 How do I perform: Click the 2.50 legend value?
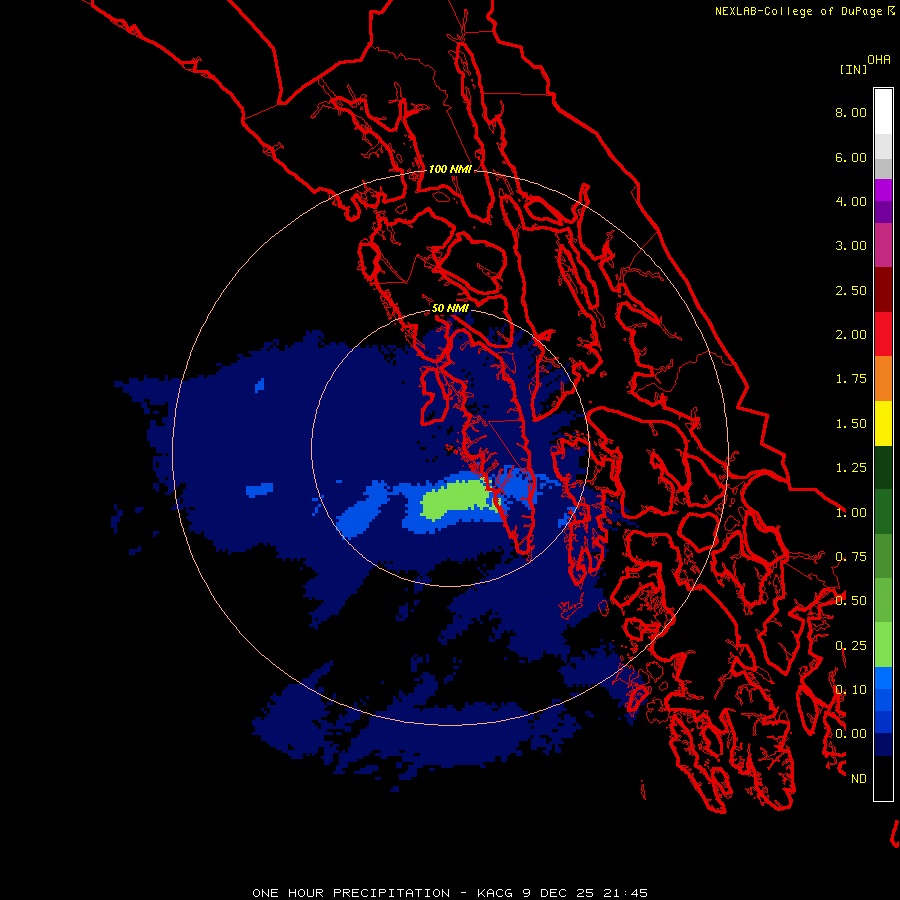pyautogui.click(x=851, y=290)
